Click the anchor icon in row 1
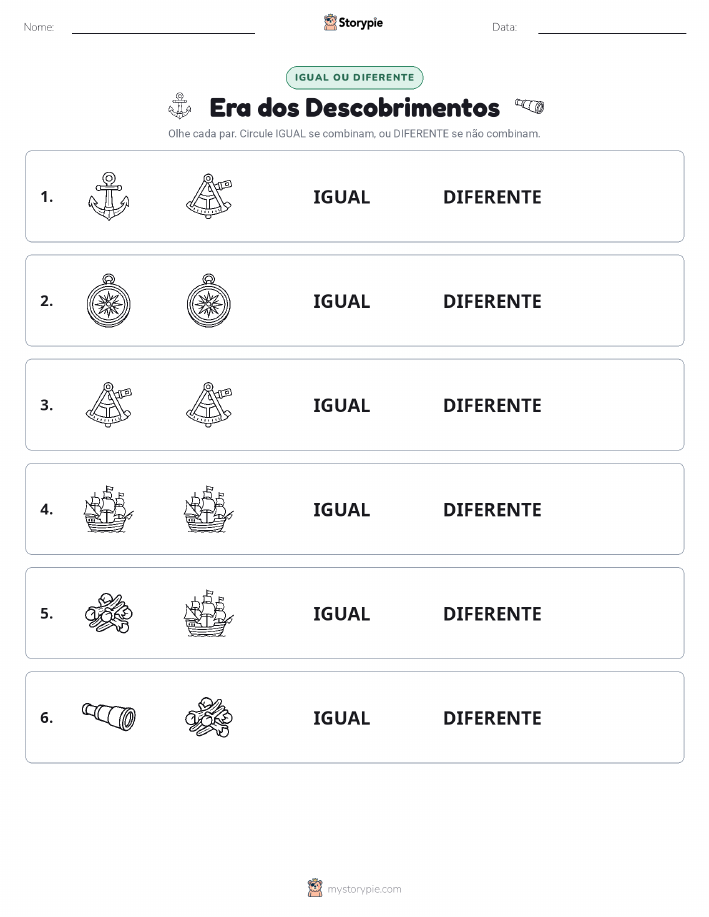 [x=109, y=196]
